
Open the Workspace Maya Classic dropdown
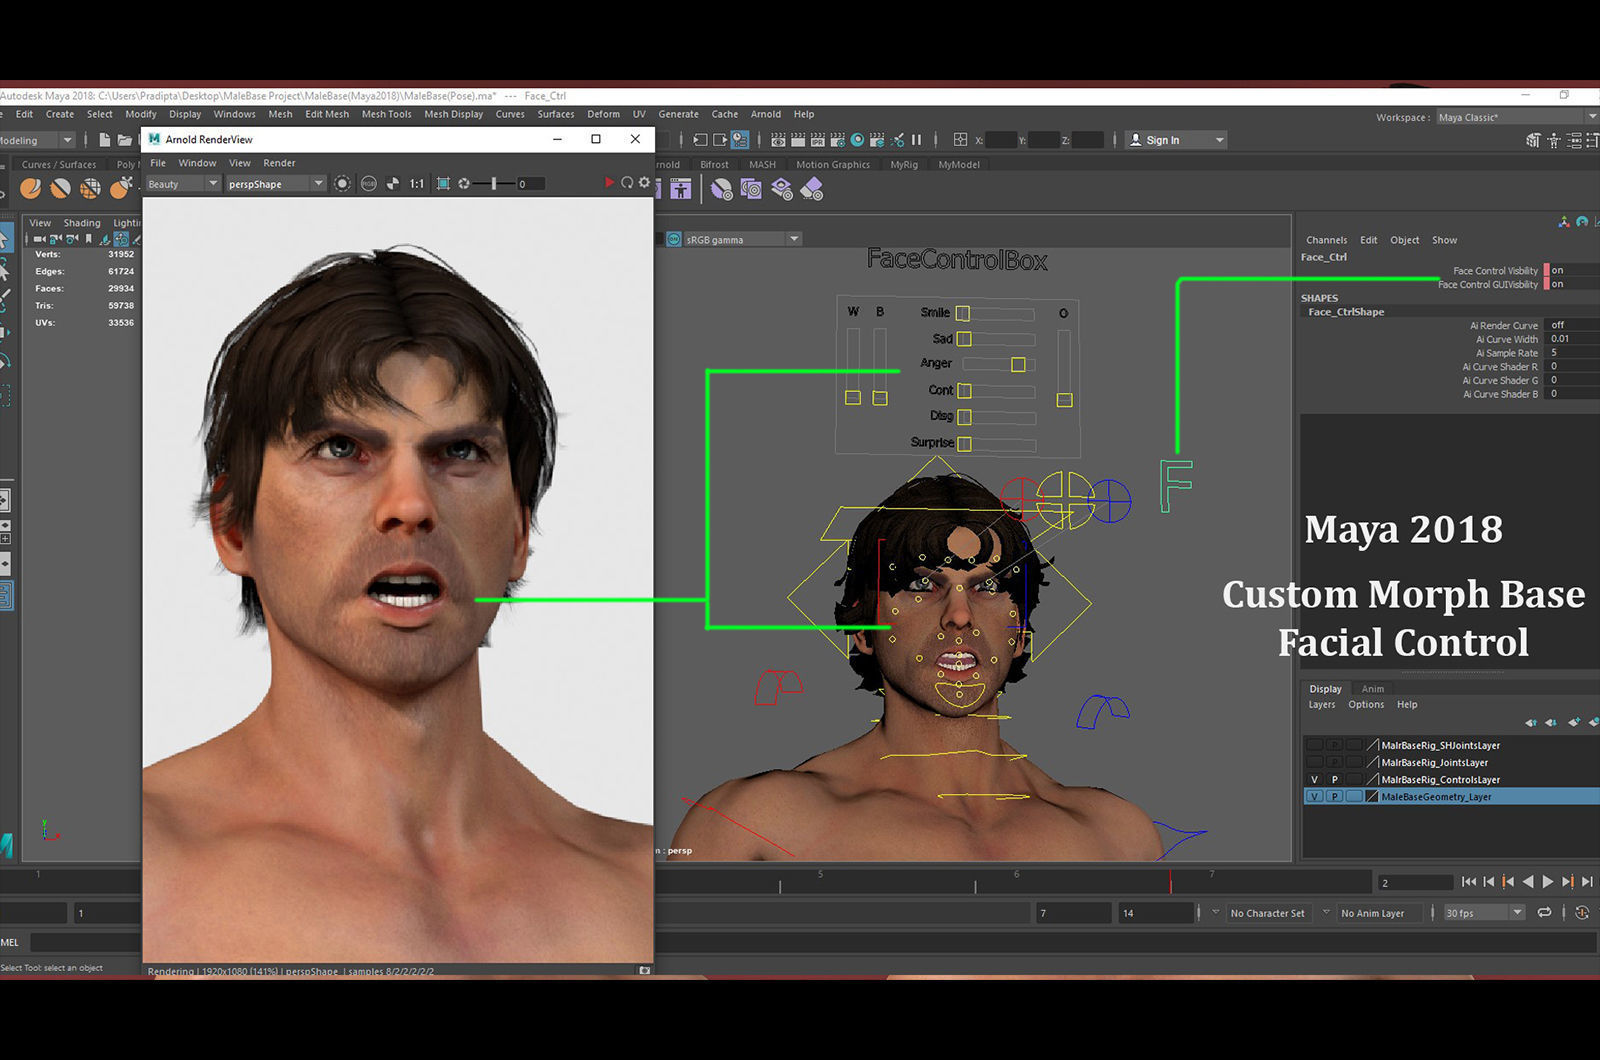pos(1518,117)
